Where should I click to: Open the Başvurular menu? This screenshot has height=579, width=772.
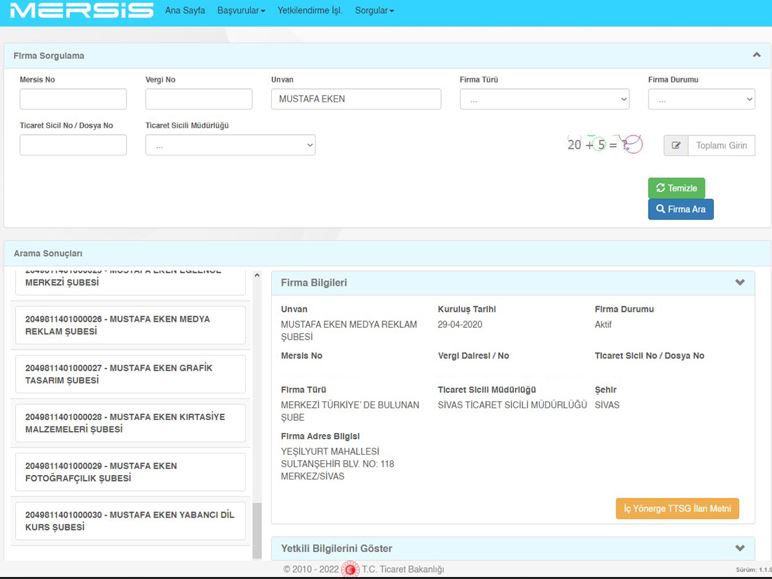pos(241,10)
